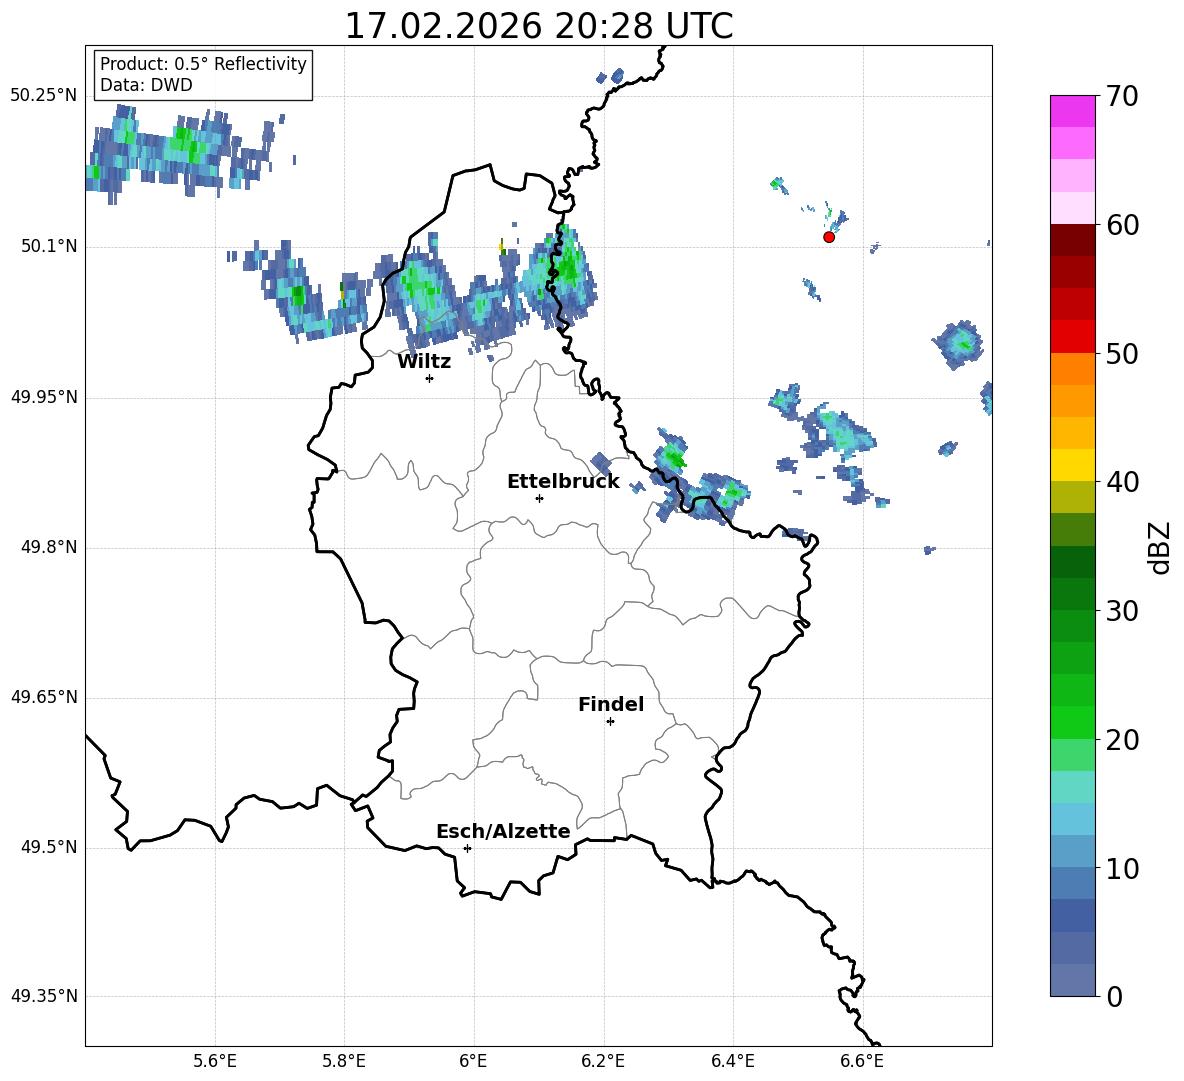Pick the dark maroon segment below 60
The image size is (1184, 1081).
[x=1072, y=240]
